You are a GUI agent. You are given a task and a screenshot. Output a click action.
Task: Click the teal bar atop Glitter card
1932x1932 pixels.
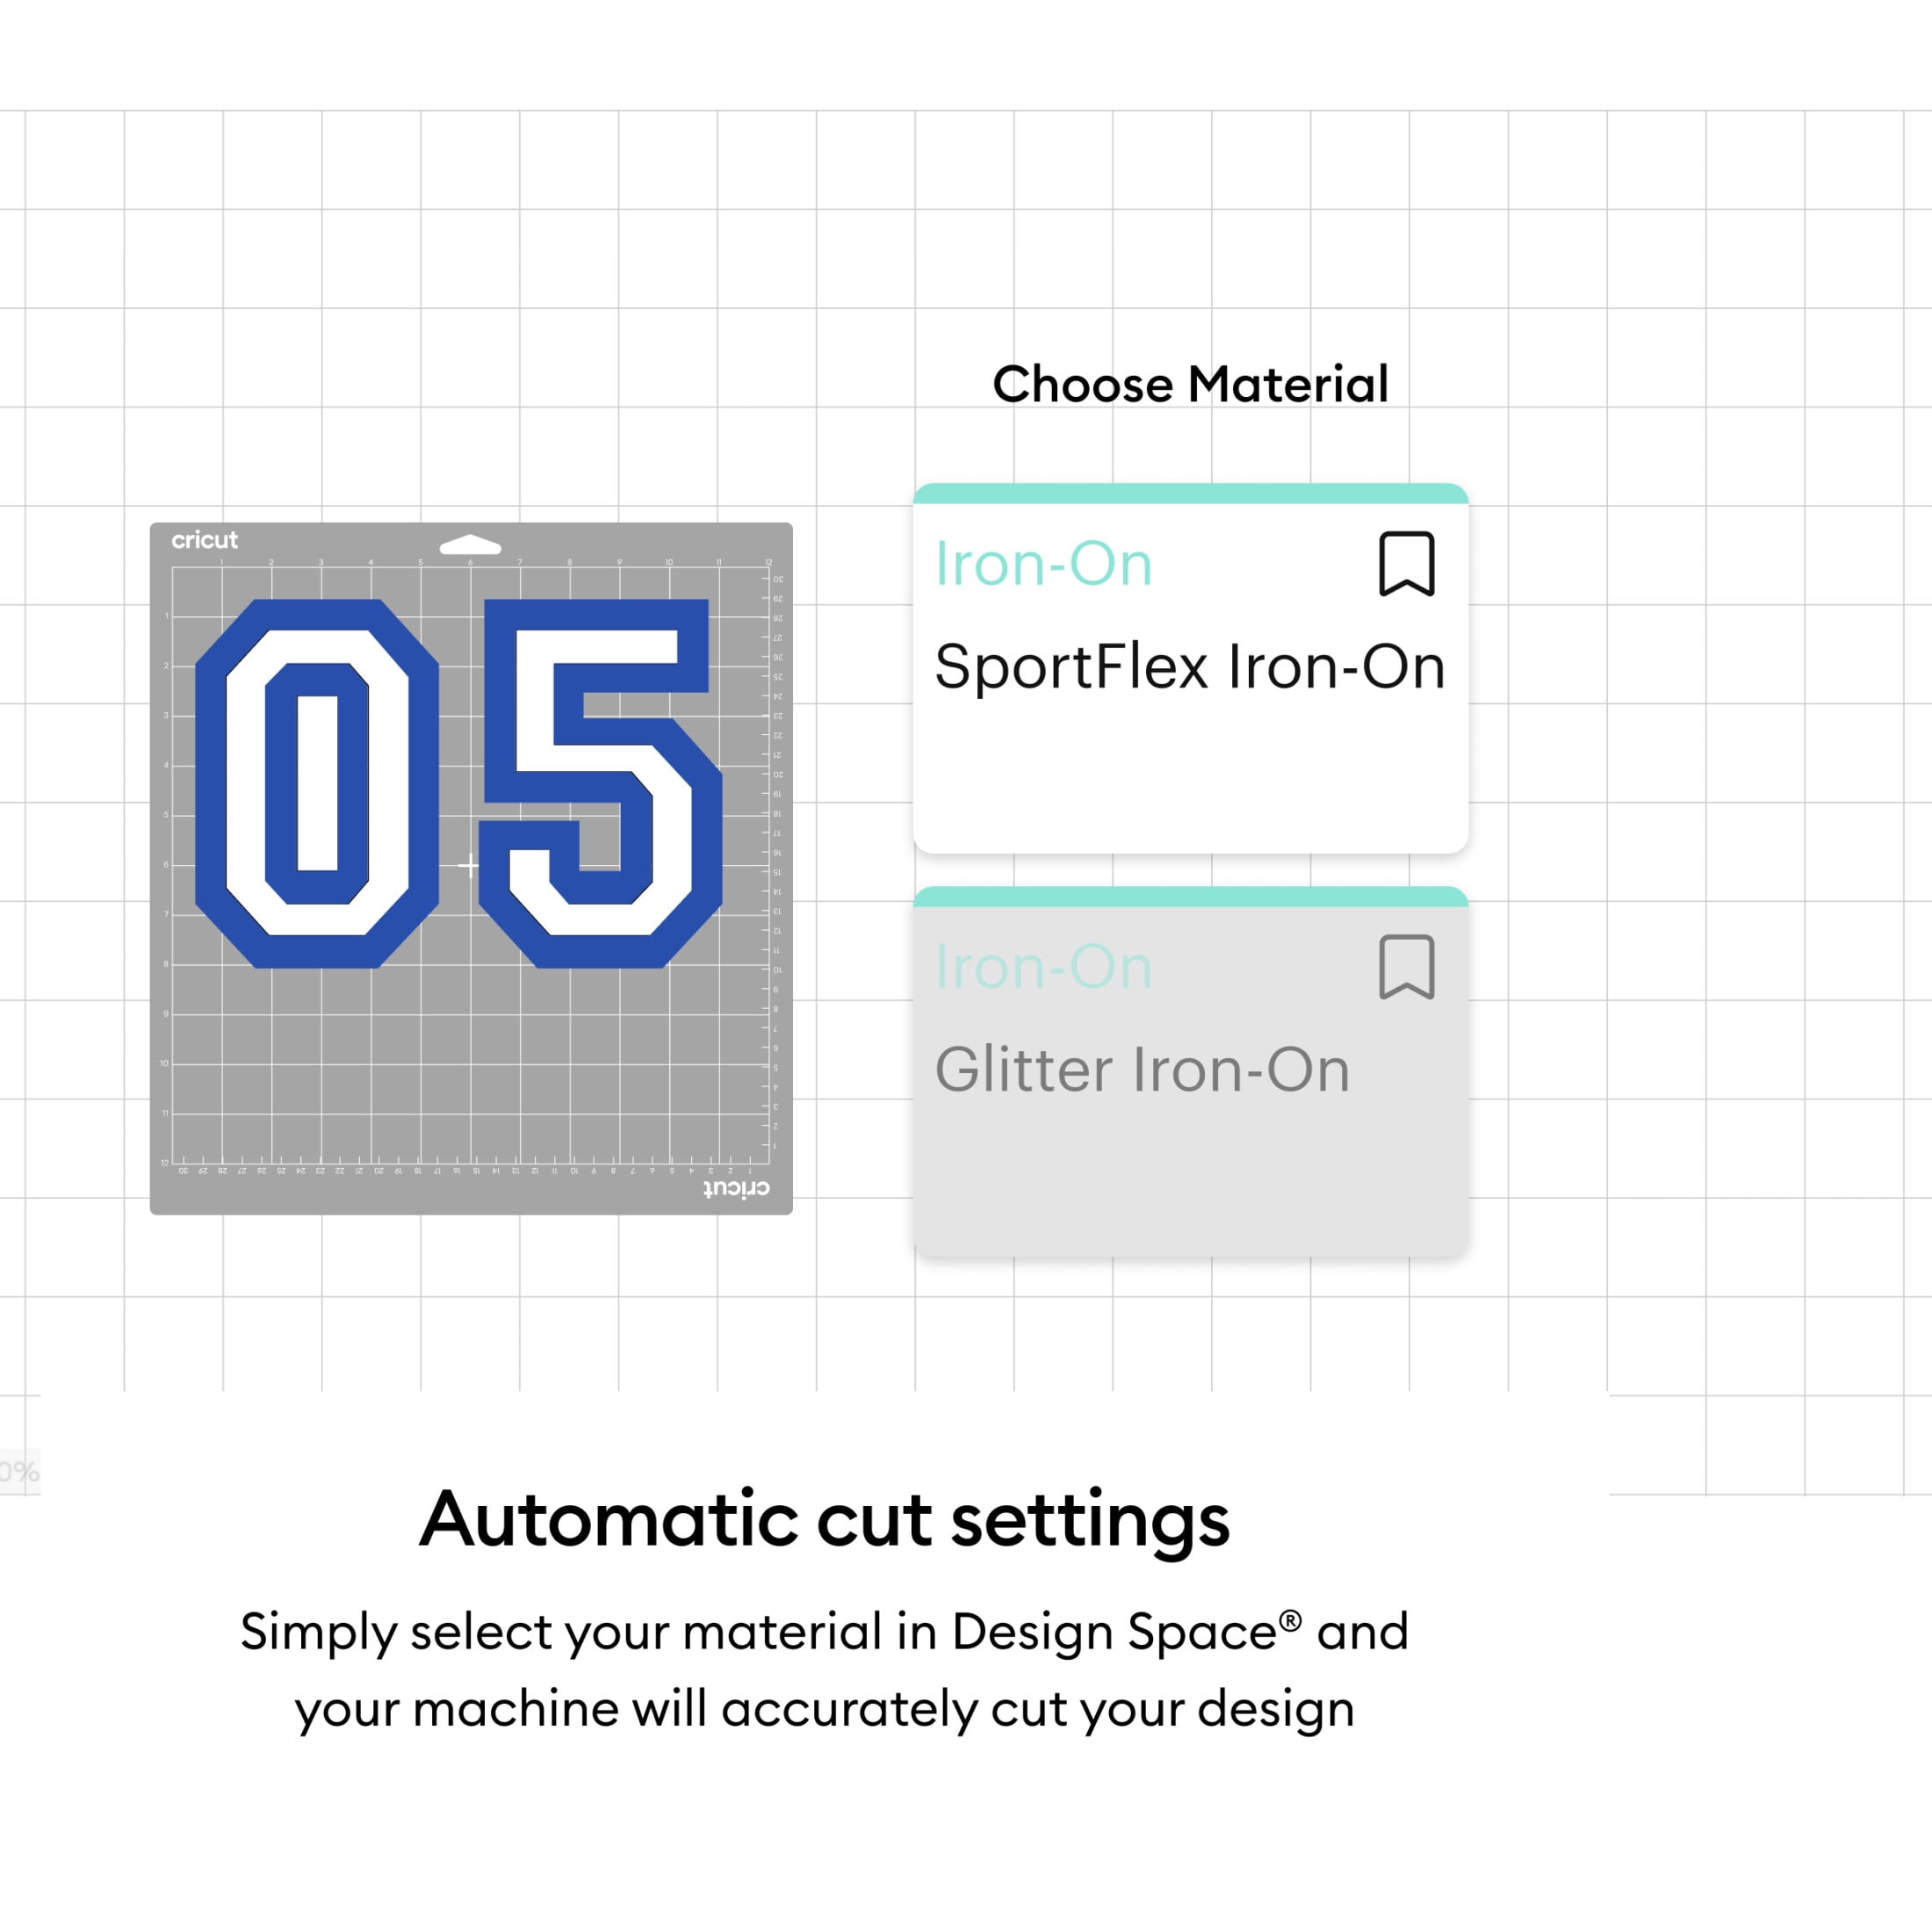click(1190, 896)
